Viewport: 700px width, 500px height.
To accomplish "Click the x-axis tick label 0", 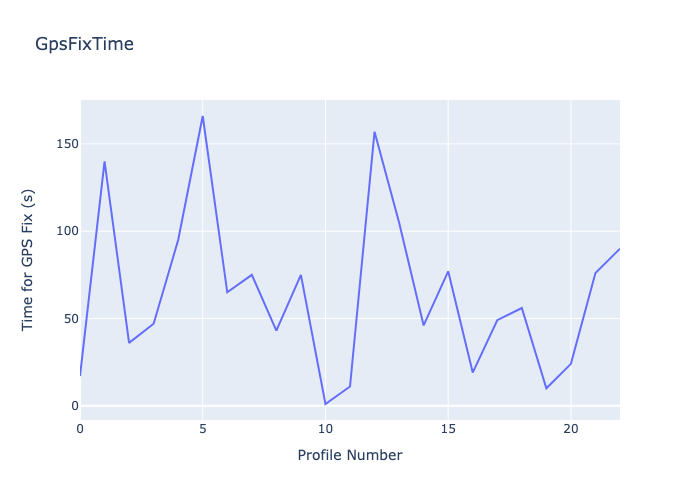I will click(80, 428).
